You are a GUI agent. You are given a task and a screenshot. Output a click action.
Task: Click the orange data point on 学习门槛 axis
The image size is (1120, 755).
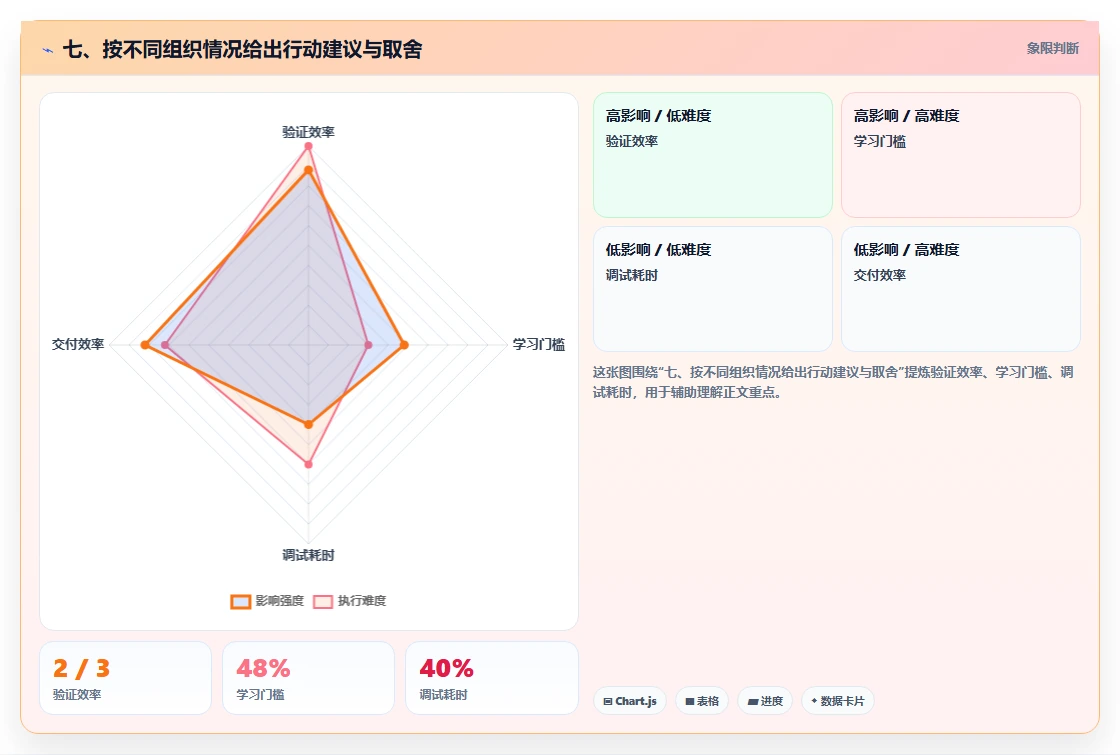404,345
